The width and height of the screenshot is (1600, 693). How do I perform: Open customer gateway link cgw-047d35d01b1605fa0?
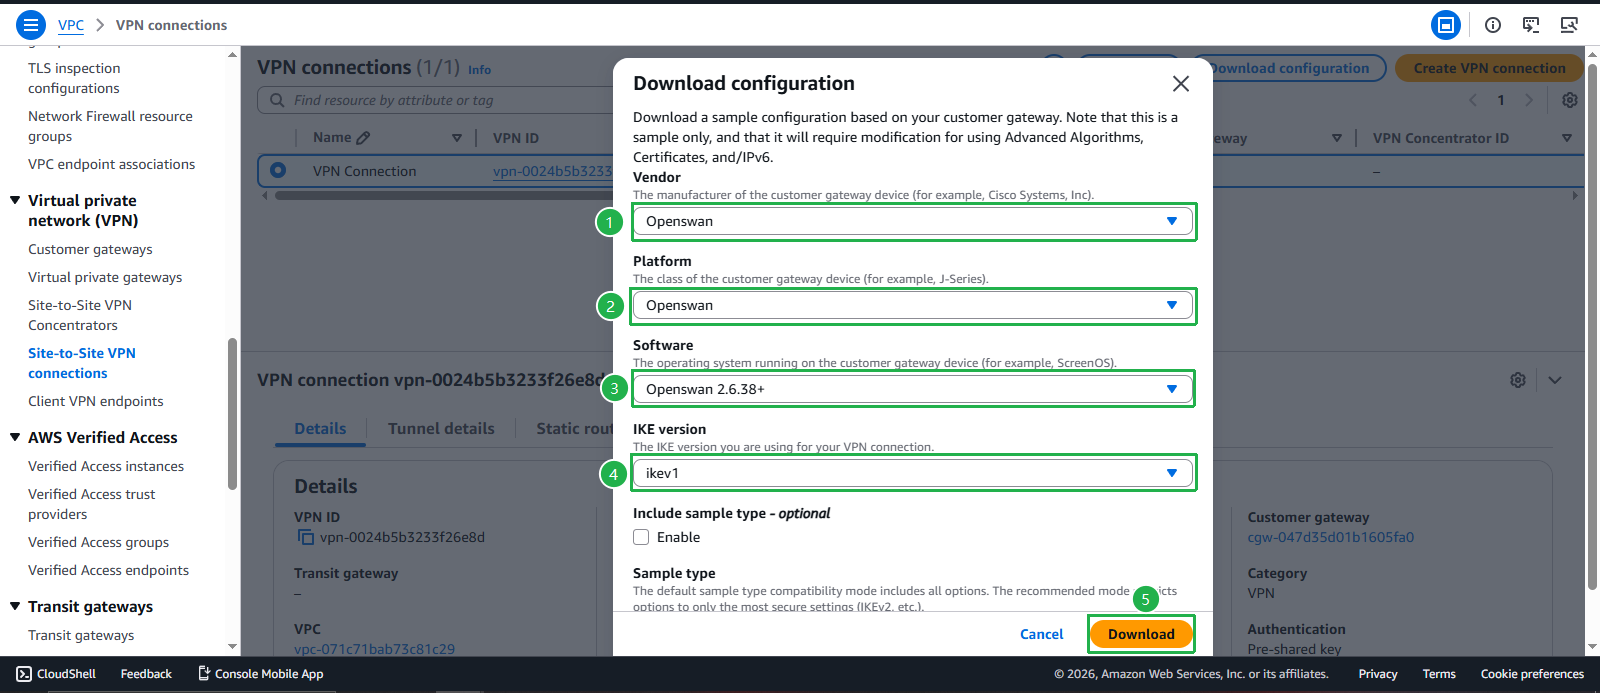click(x=1330, y=537)
